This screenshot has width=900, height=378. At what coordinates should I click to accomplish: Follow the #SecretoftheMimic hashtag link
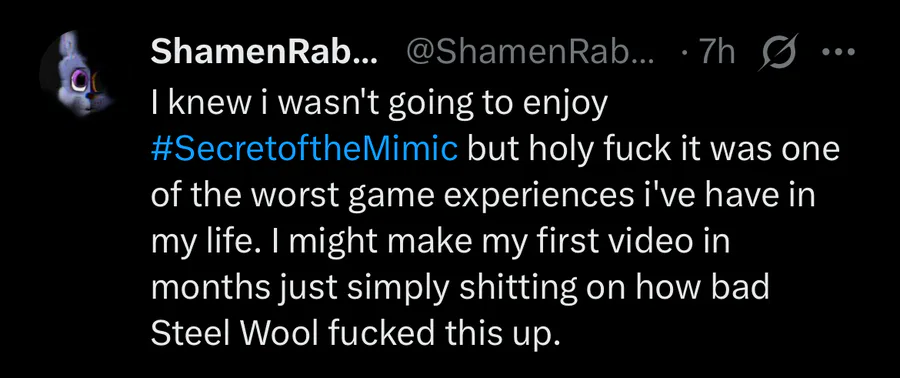(x=304, y=150)
